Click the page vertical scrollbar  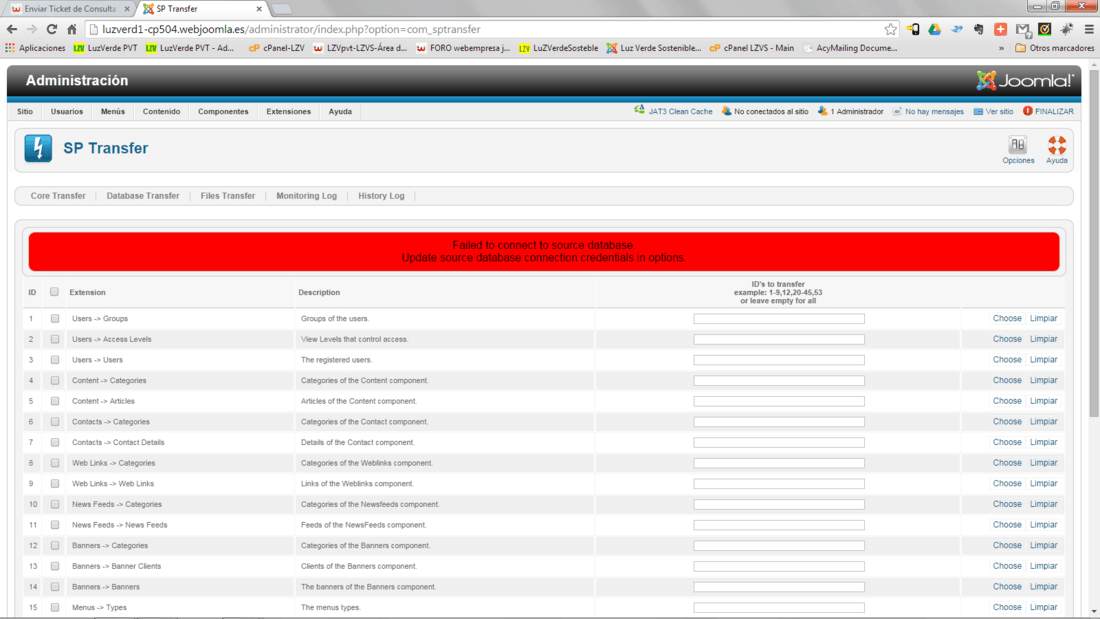coord(1094,246)
